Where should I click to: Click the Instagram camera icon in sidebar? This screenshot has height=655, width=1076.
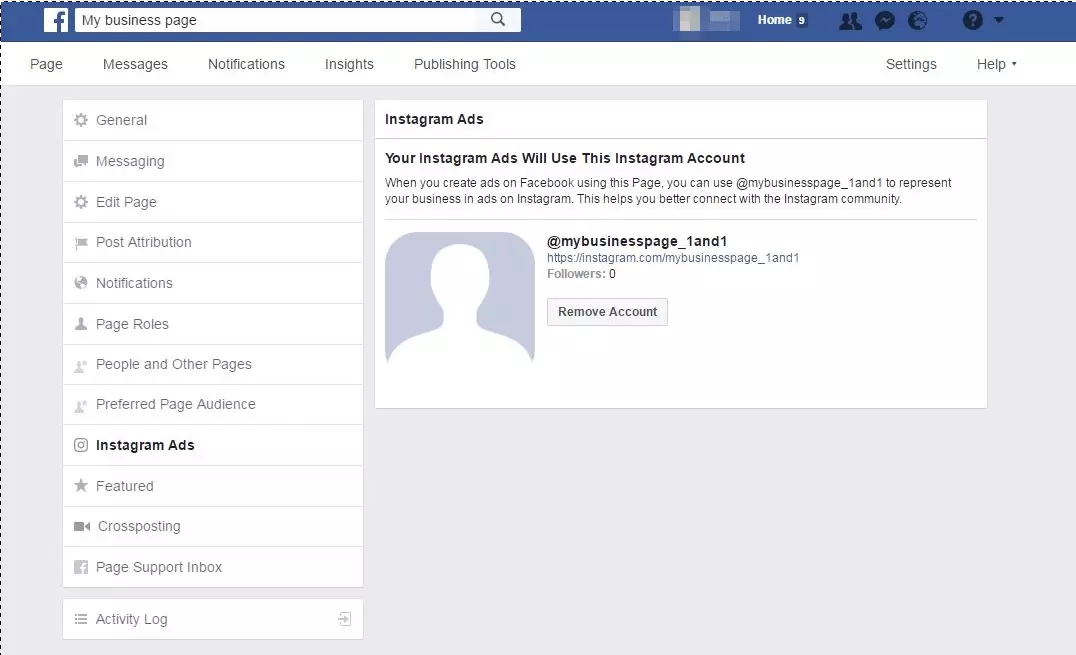[81, 445]
